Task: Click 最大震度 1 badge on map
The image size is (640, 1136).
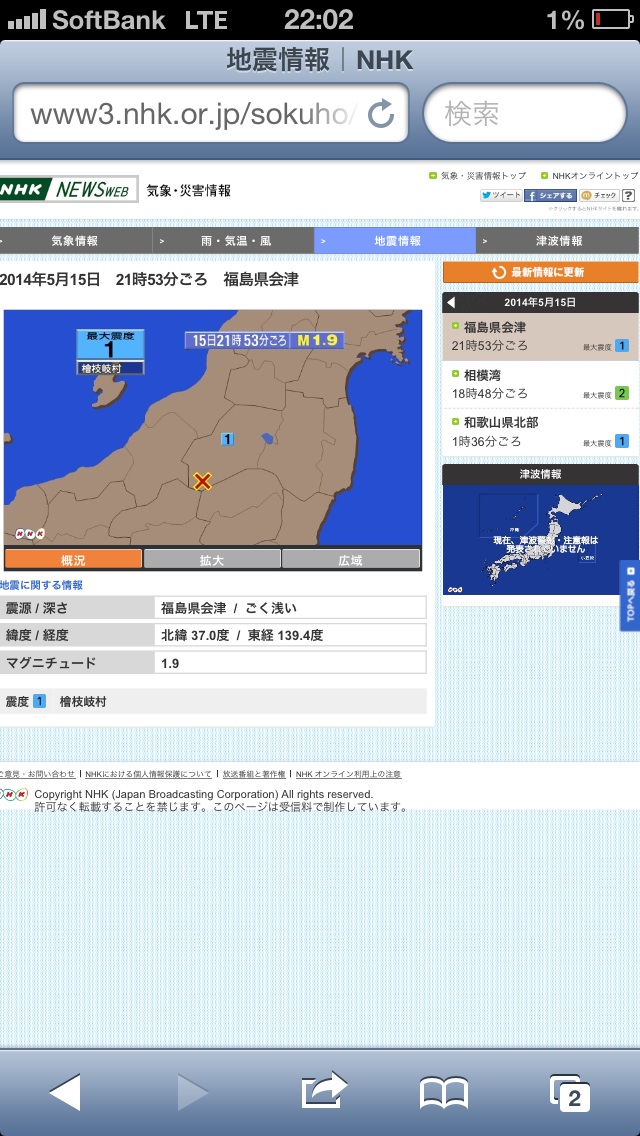Action: [x=110, y=346]
